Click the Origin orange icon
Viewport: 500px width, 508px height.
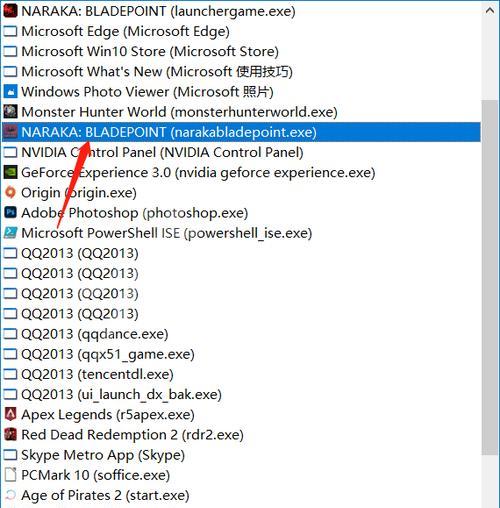10,193
